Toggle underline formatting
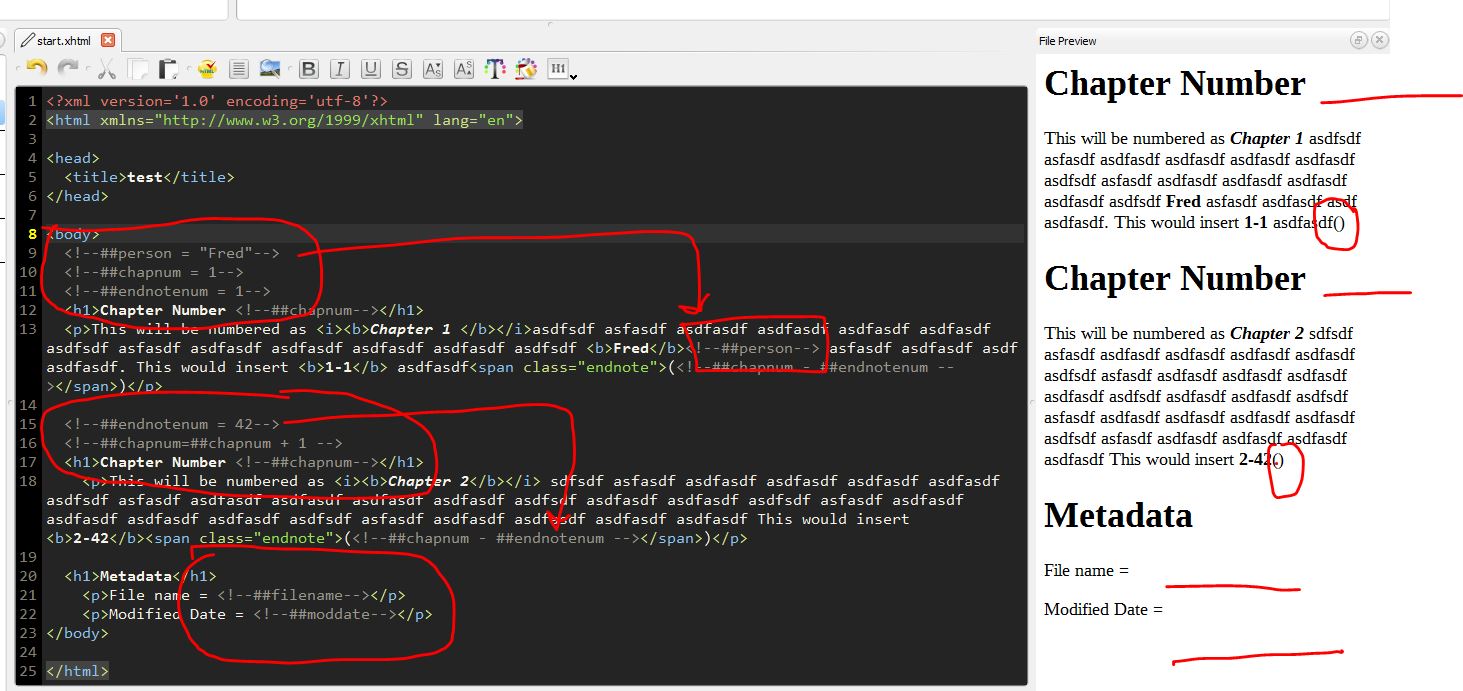The image size is (1463, 691). (x=371, y=69)
